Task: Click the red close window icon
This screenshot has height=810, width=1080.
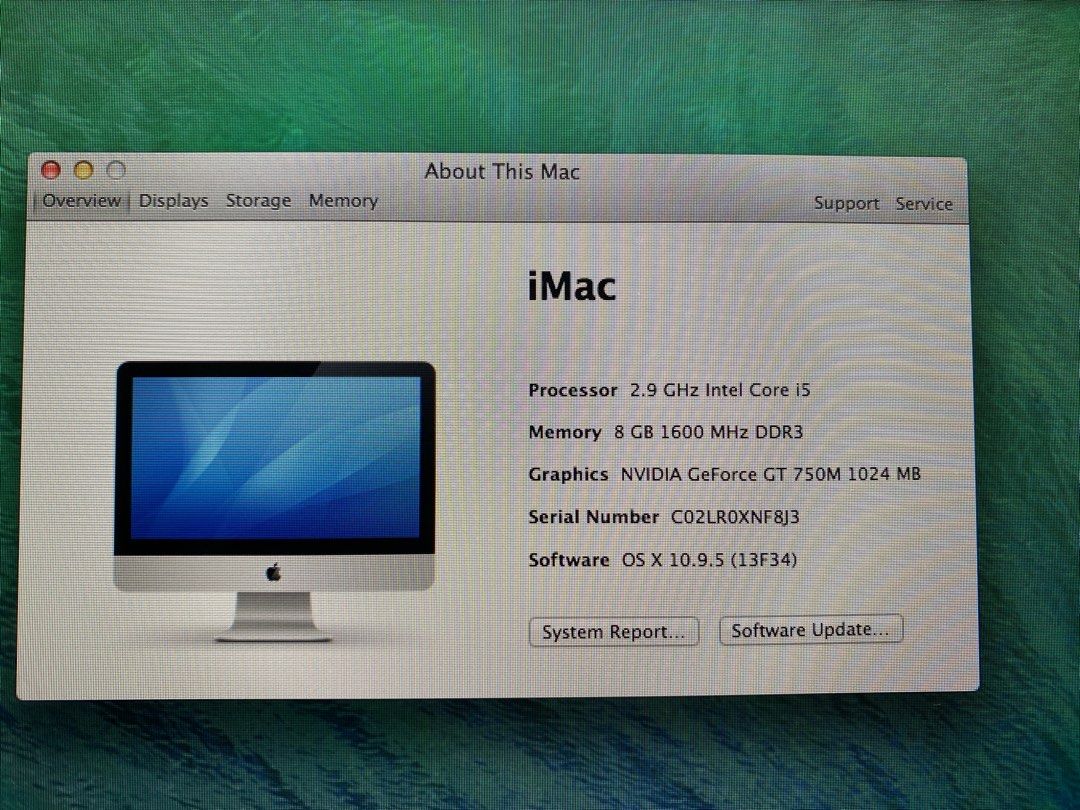Action: (50, 170)
